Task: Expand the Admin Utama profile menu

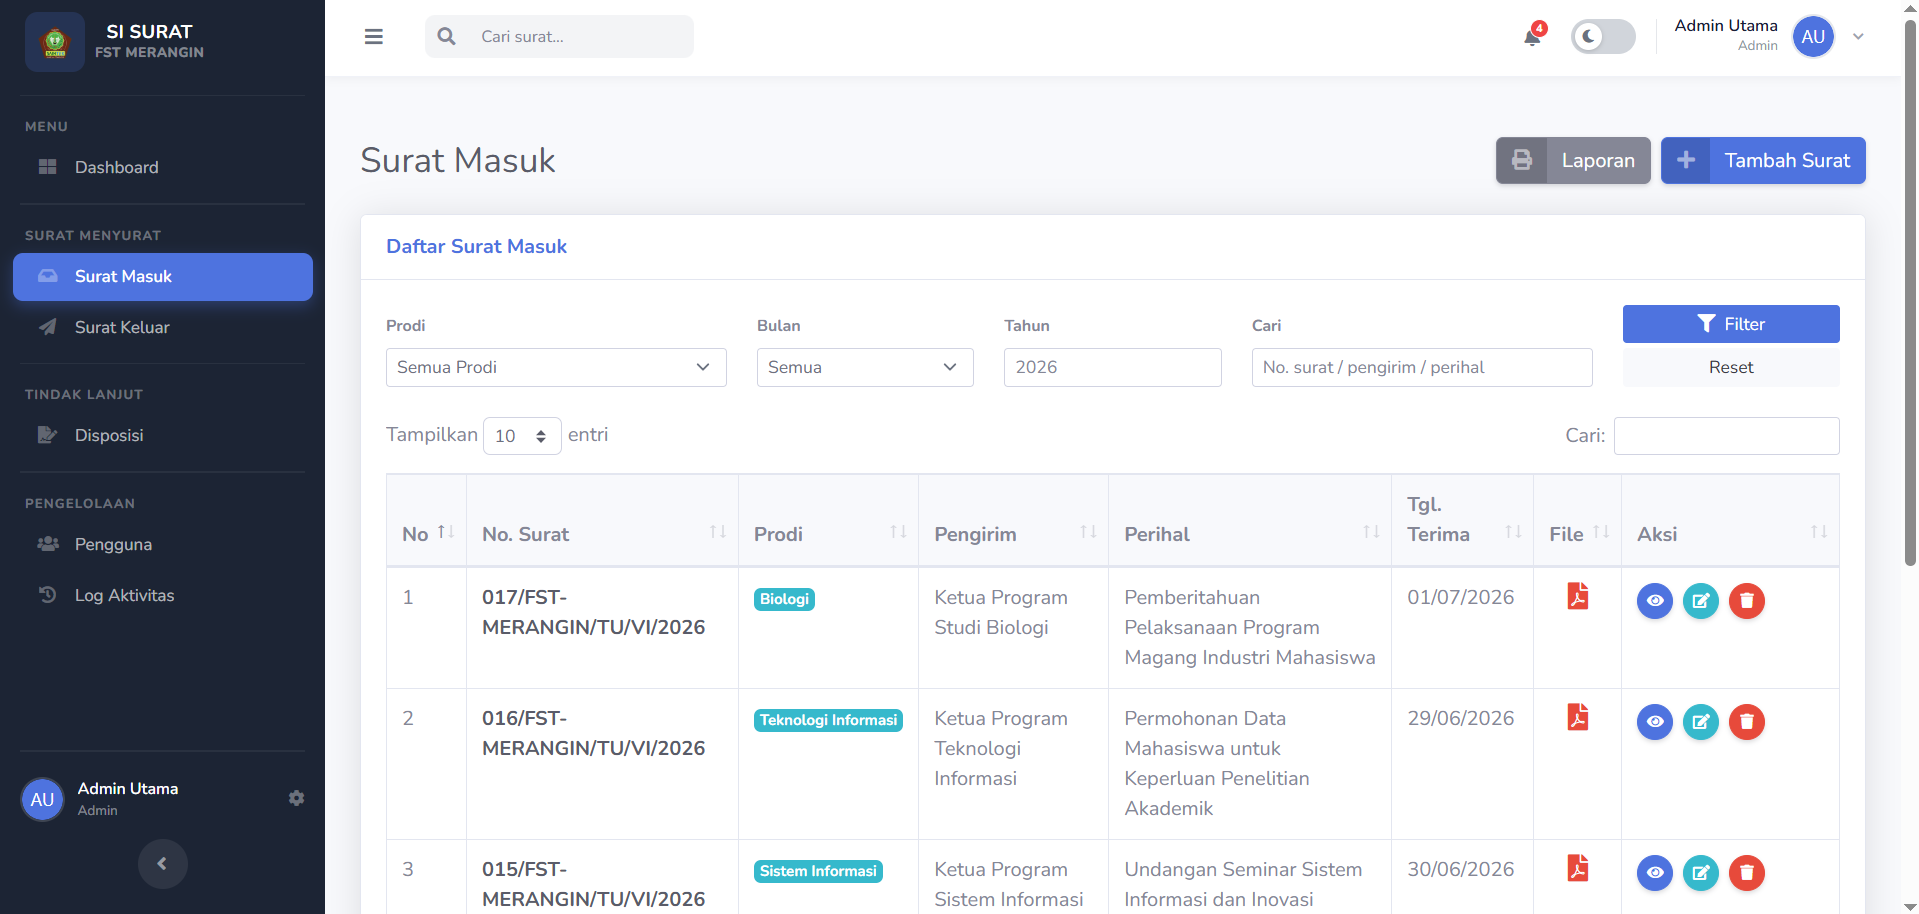Action: 1858,37
